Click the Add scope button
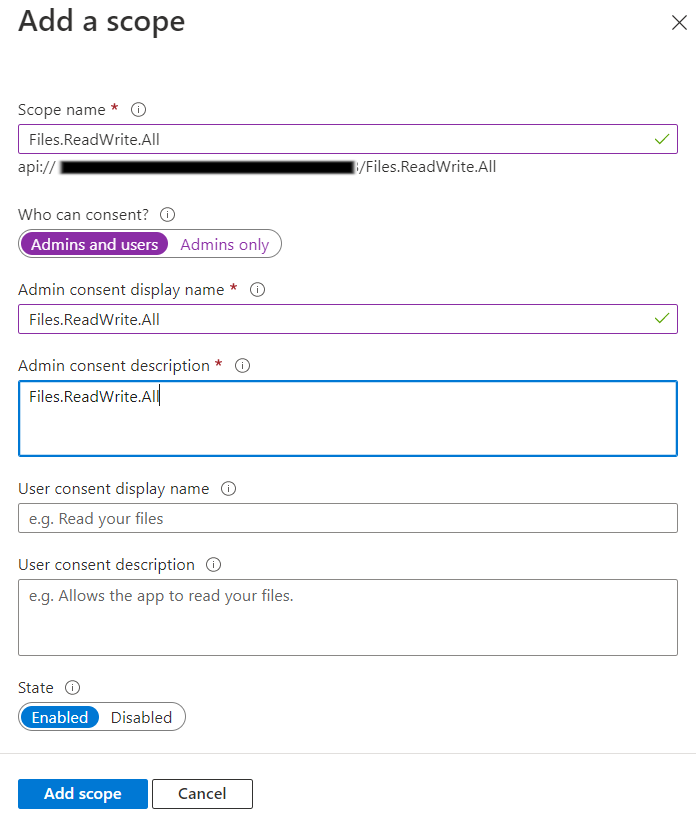The image size is (696, 815). click(x=82, y=793)
